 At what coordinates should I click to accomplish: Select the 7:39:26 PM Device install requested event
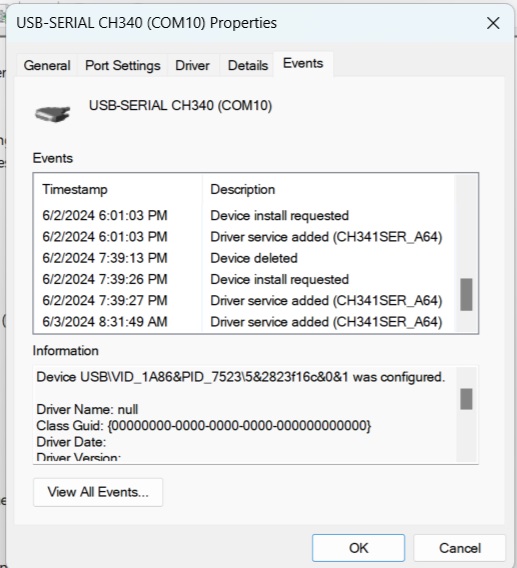point(243,279)
